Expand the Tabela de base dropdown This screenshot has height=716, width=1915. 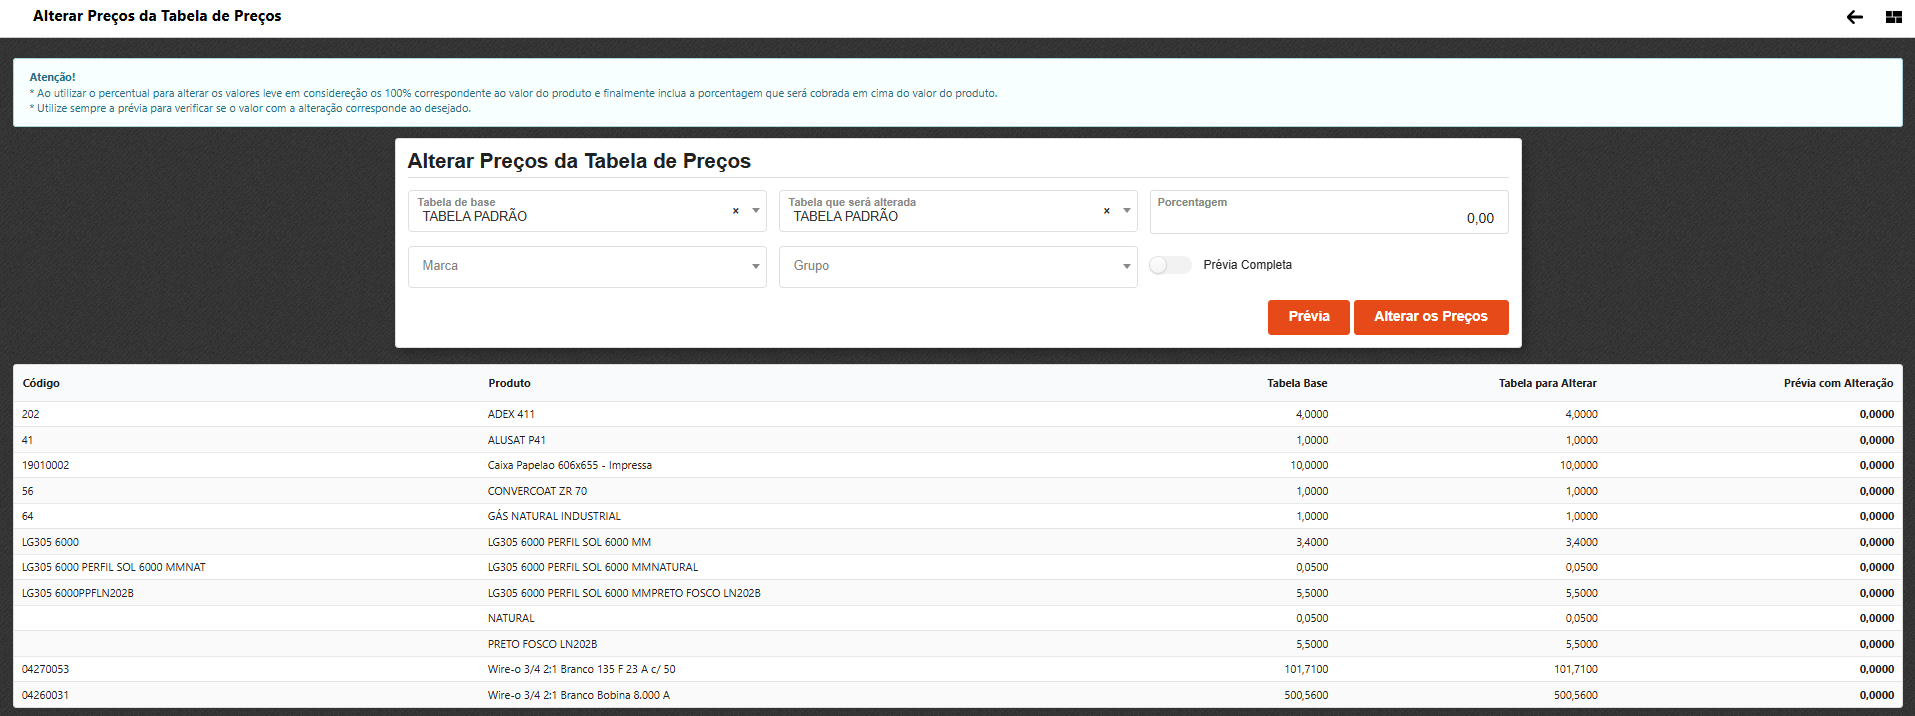point(756,211)
